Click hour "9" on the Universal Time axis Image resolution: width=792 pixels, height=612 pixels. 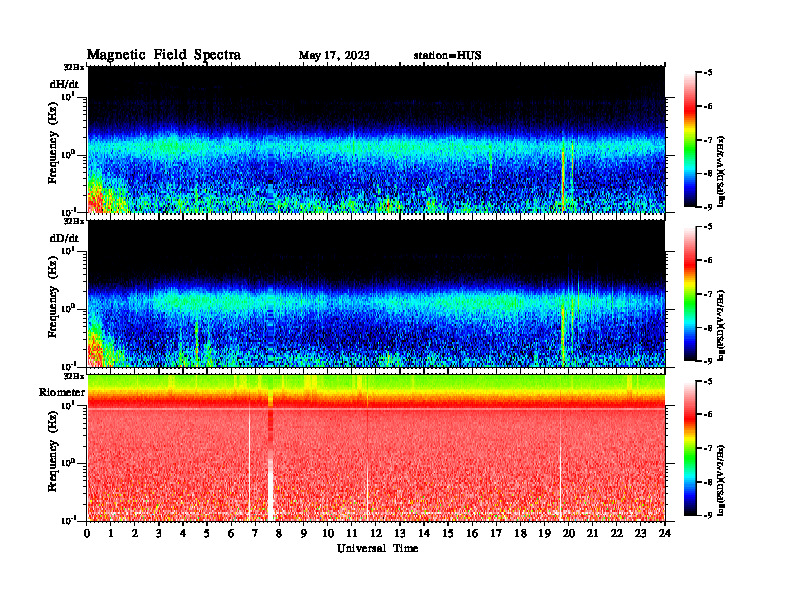(x=303, y=533)
